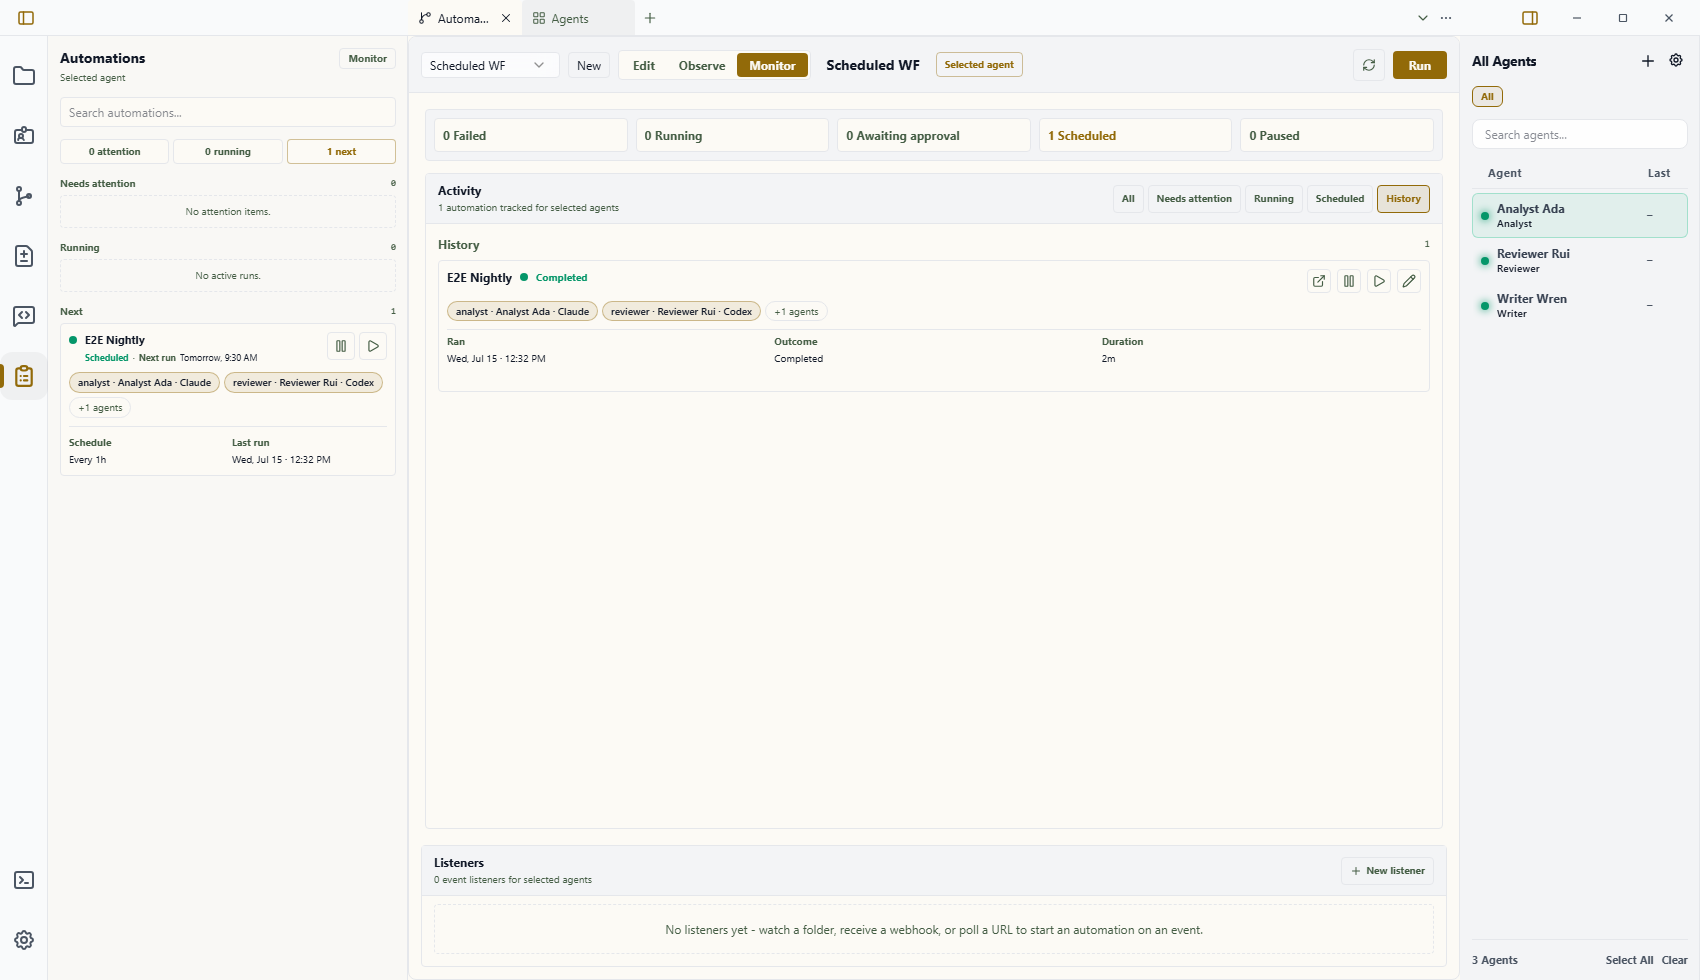This screenshot has height=980, width=1700.
Task: Switch to Edit mode
Action: pos(644,65)
